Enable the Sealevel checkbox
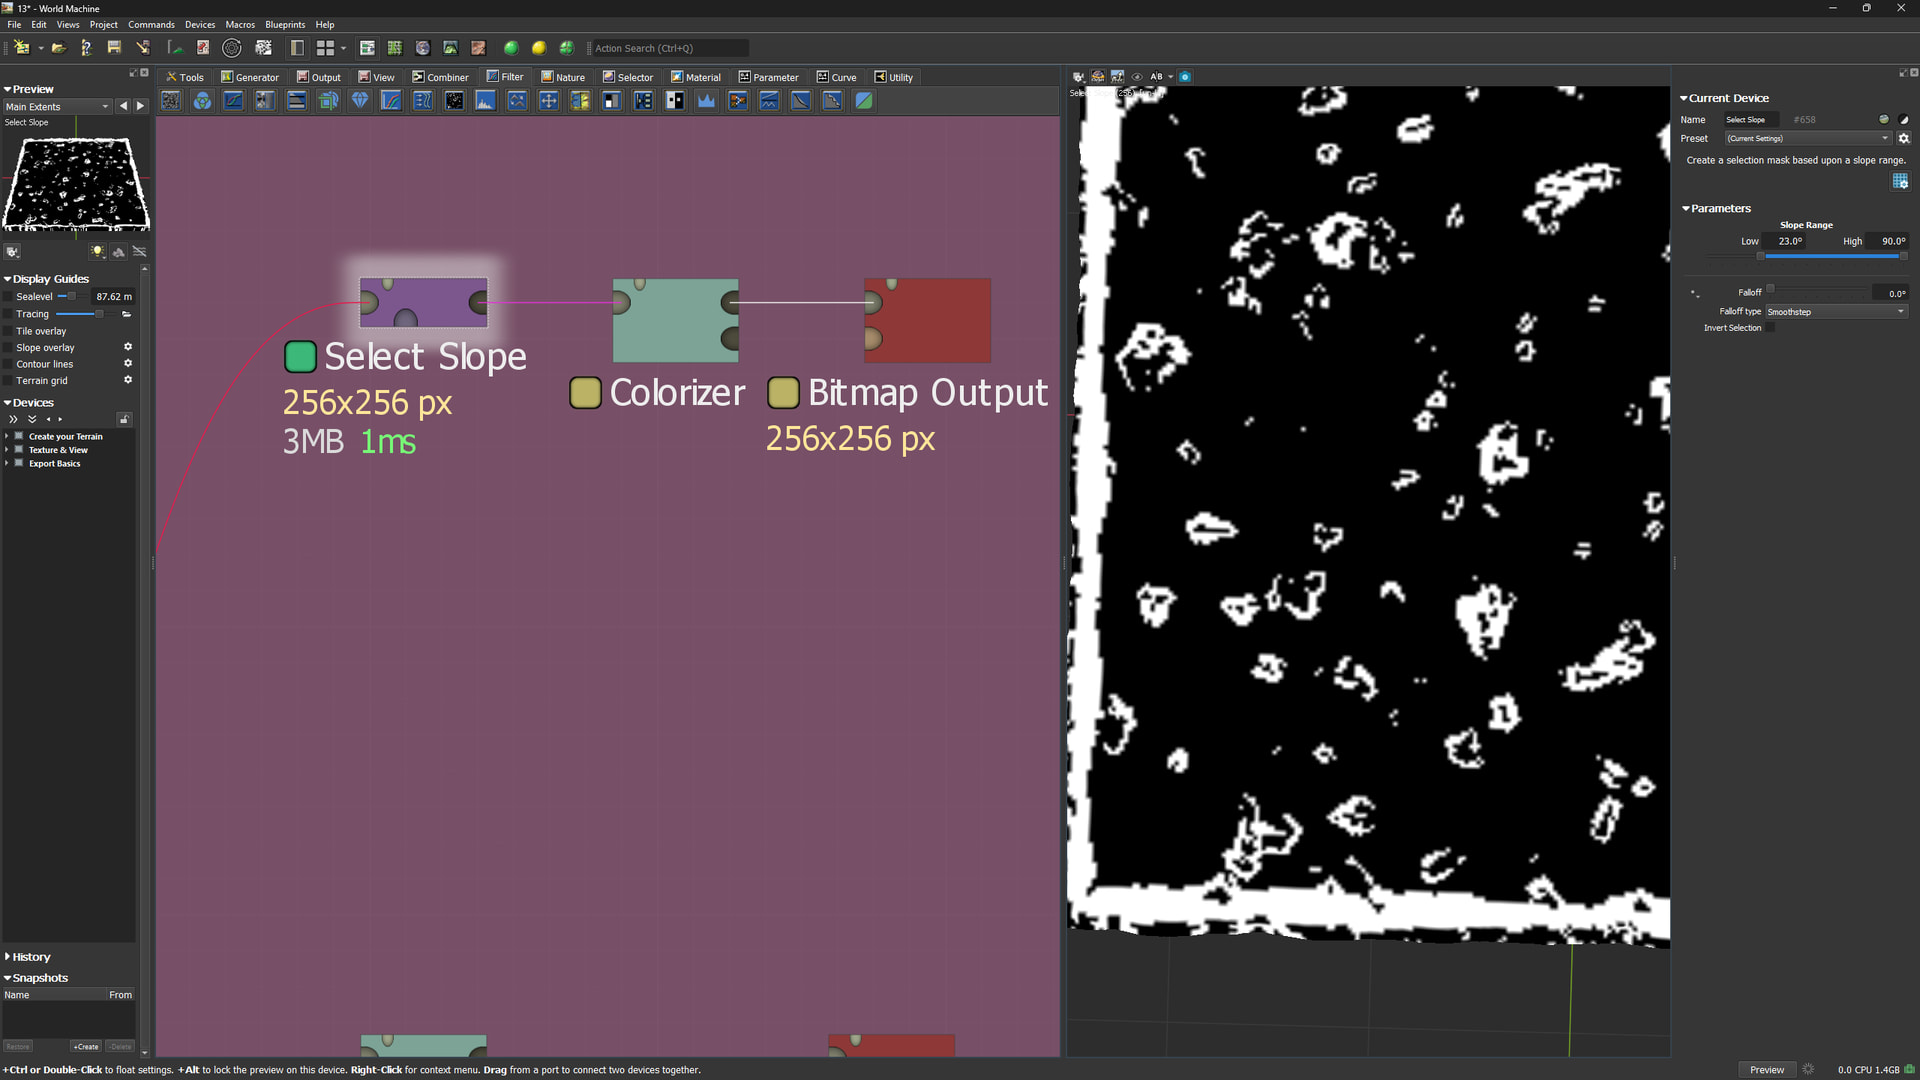This screenshot has height=1080, width=1920. coord(9,297)
